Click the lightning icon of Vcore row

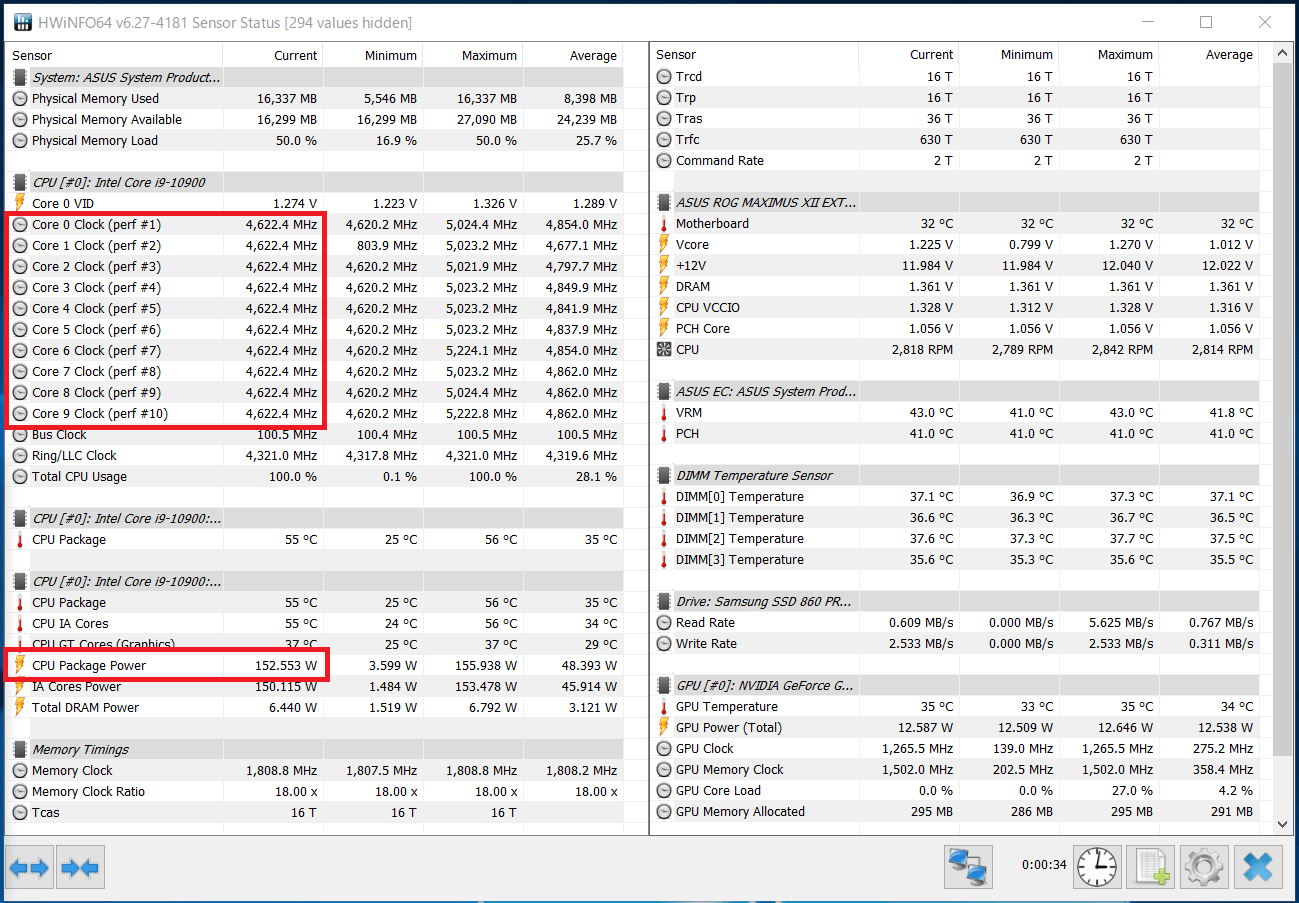click(x=664, y=244)
